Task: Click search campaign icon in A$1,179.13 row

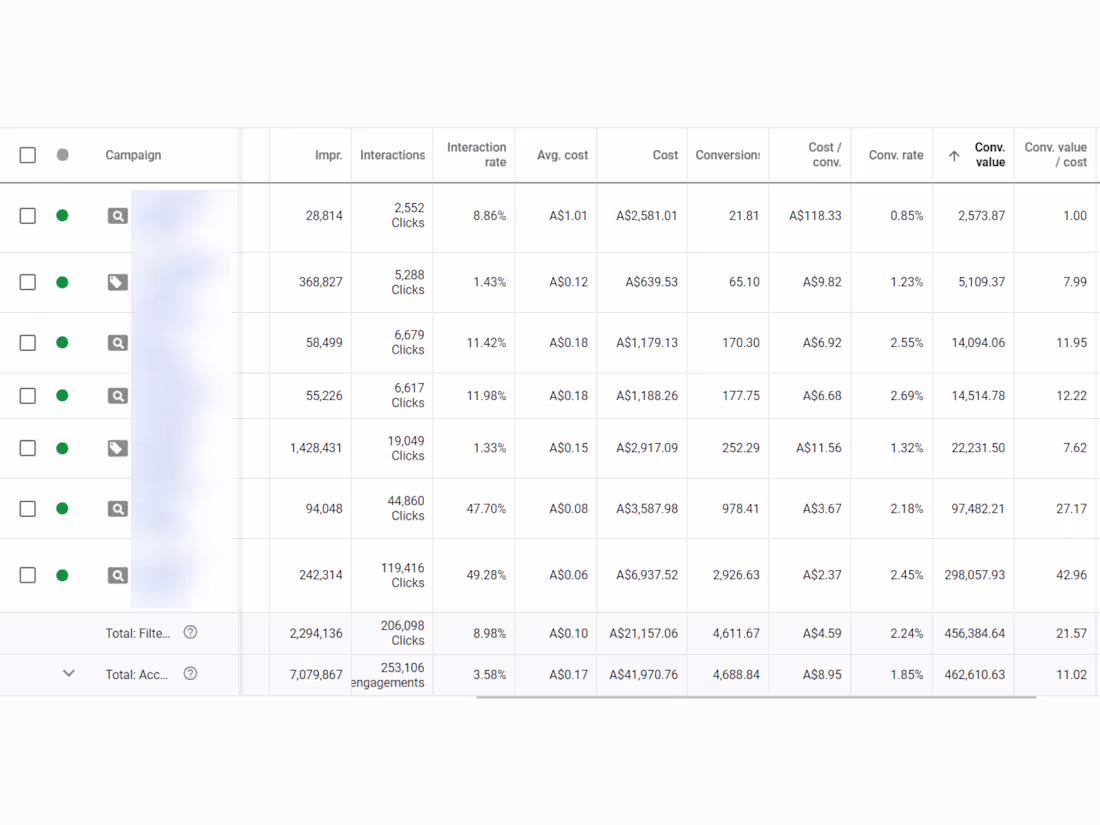Action: [118, 343]
